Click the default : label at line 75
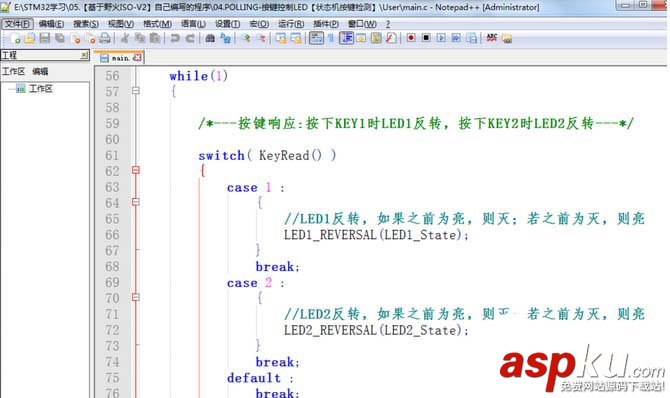 [x=260, y=378]
